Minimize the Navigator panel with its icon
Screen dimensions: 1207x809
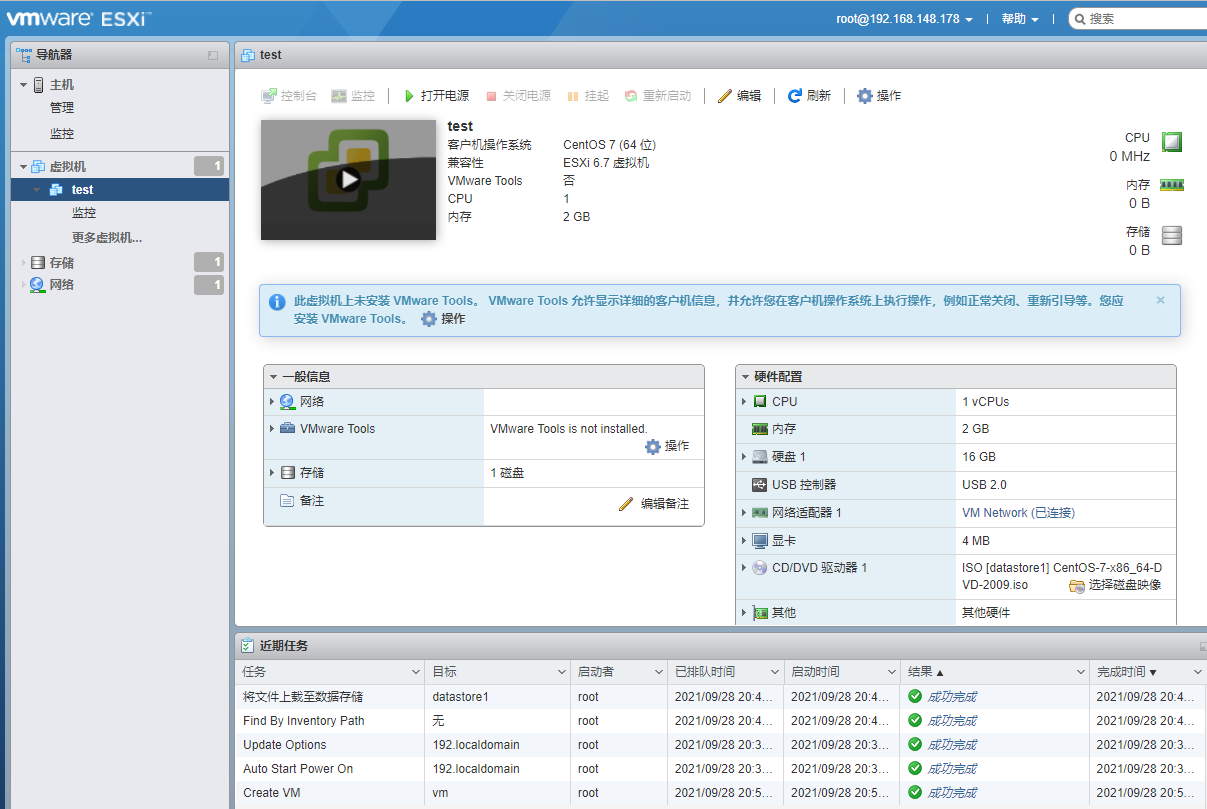pyautogui.click(x=213, y=55)
